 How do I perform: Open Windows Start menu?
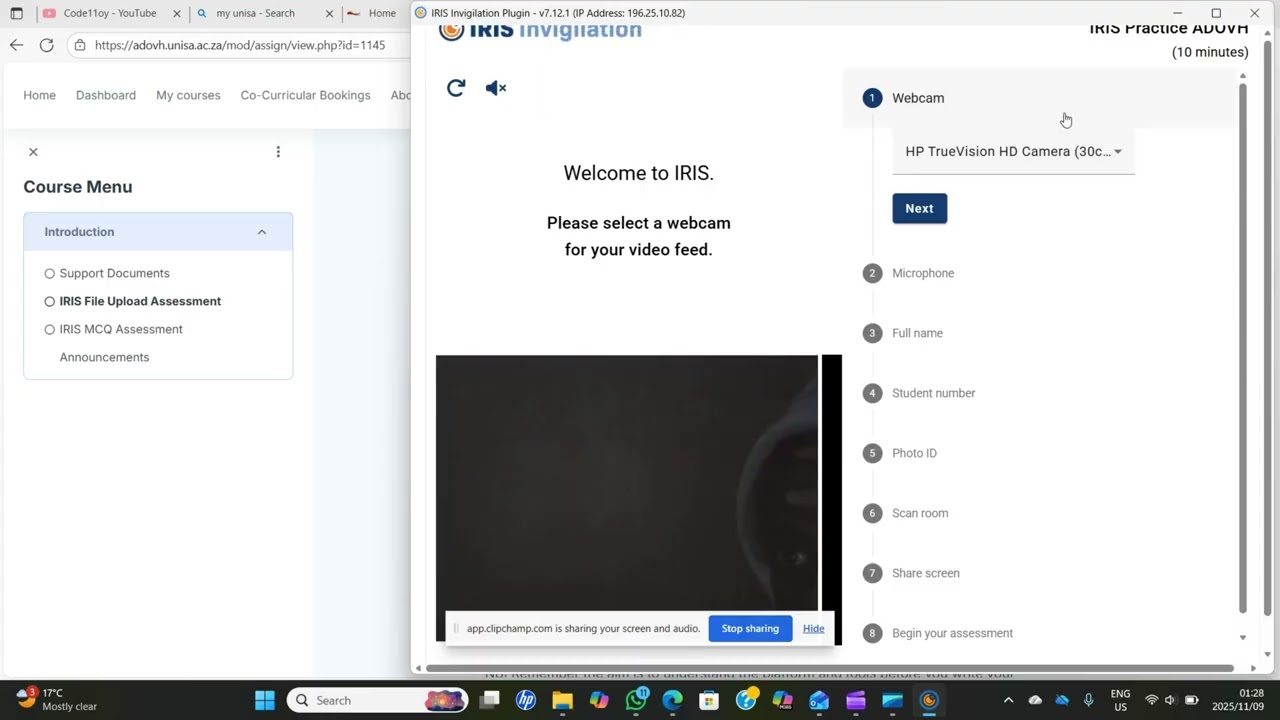pos(265,700)
